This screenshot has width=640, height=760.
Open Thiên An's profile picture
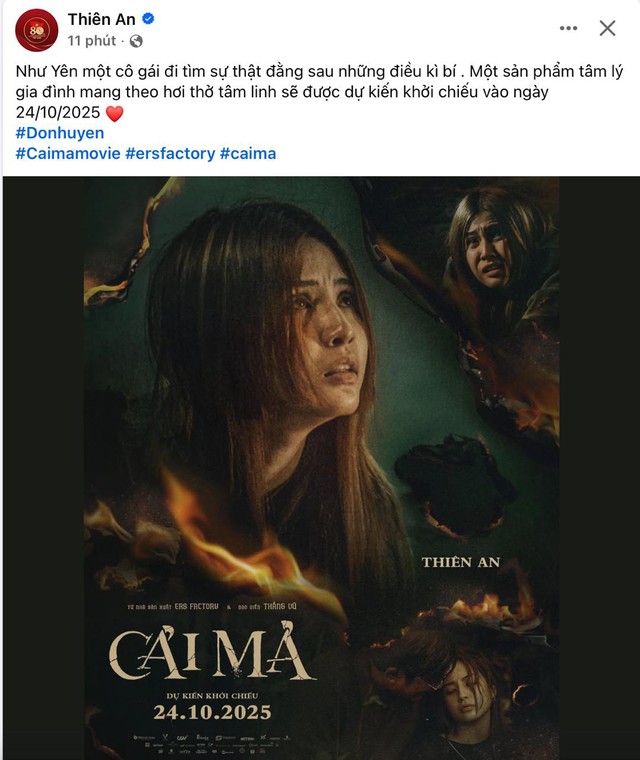click(x=36, y=30)
